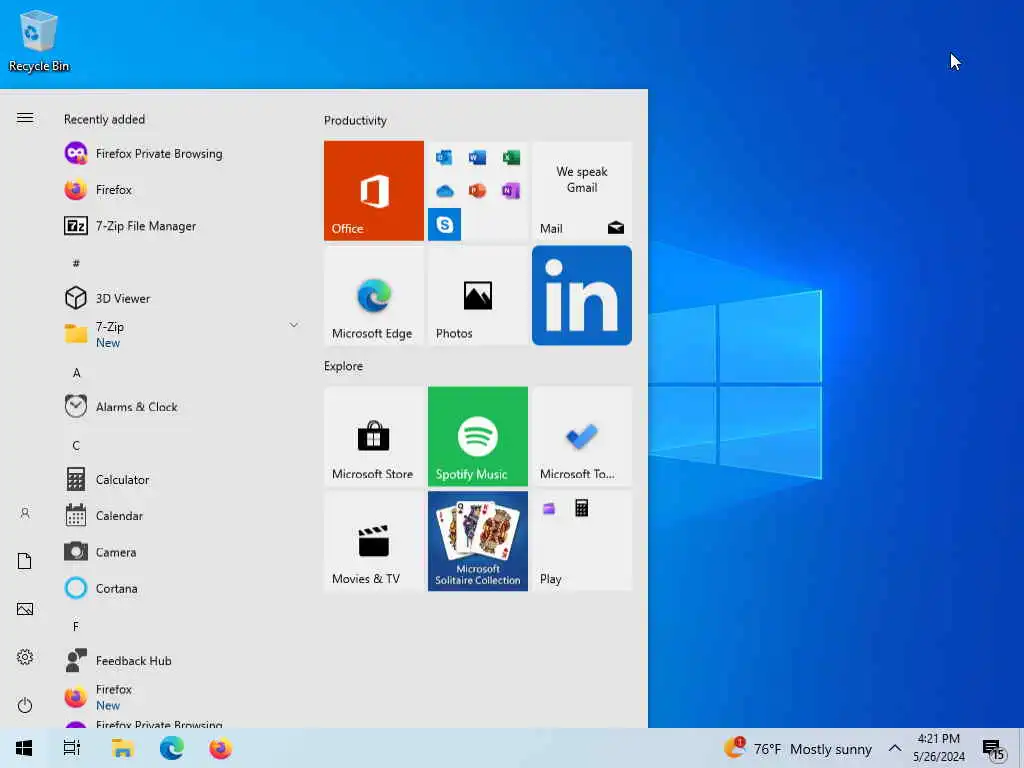Expand the Start menu hamburger button
Image resolution: width=1024 pixels, height=768 pixels.
[25, 118]
